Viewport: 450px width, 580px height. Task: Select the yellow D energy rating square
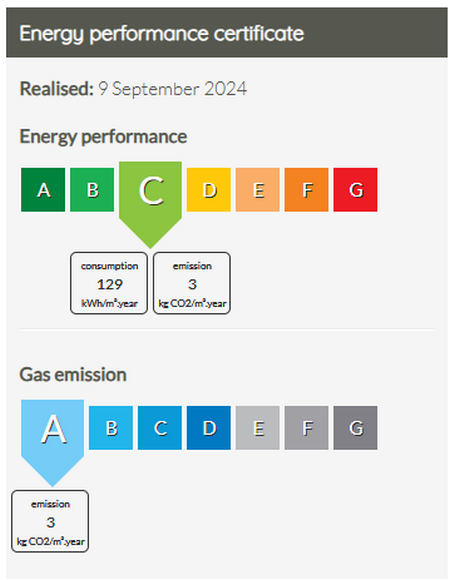click(209, 190)
